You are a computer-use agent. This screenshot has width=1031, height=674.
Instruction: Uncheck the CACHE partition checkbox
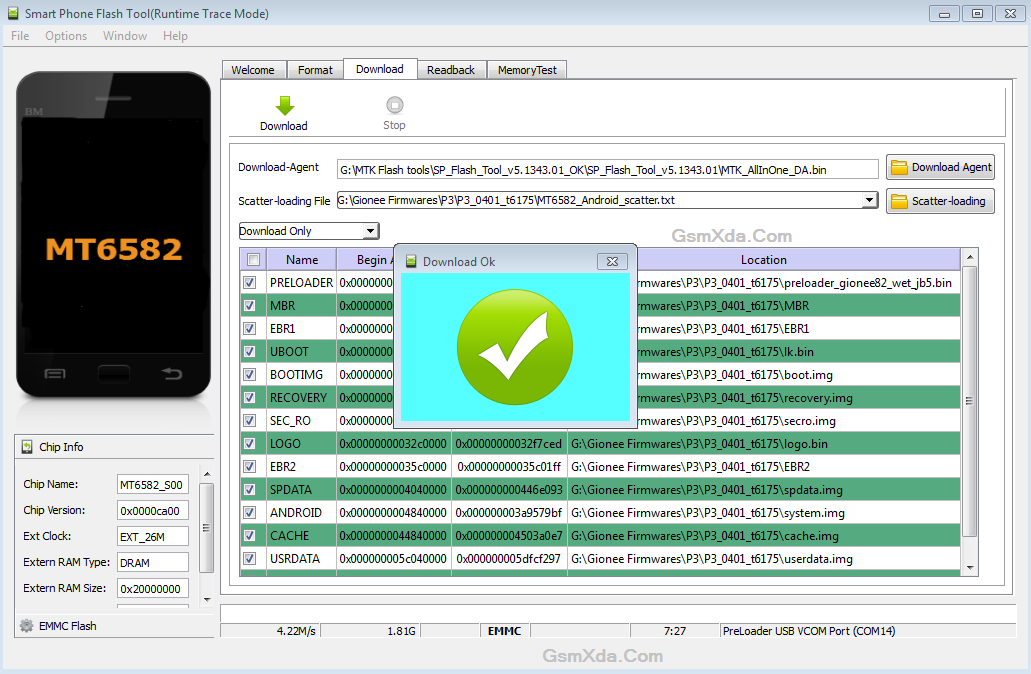(250, 536)
